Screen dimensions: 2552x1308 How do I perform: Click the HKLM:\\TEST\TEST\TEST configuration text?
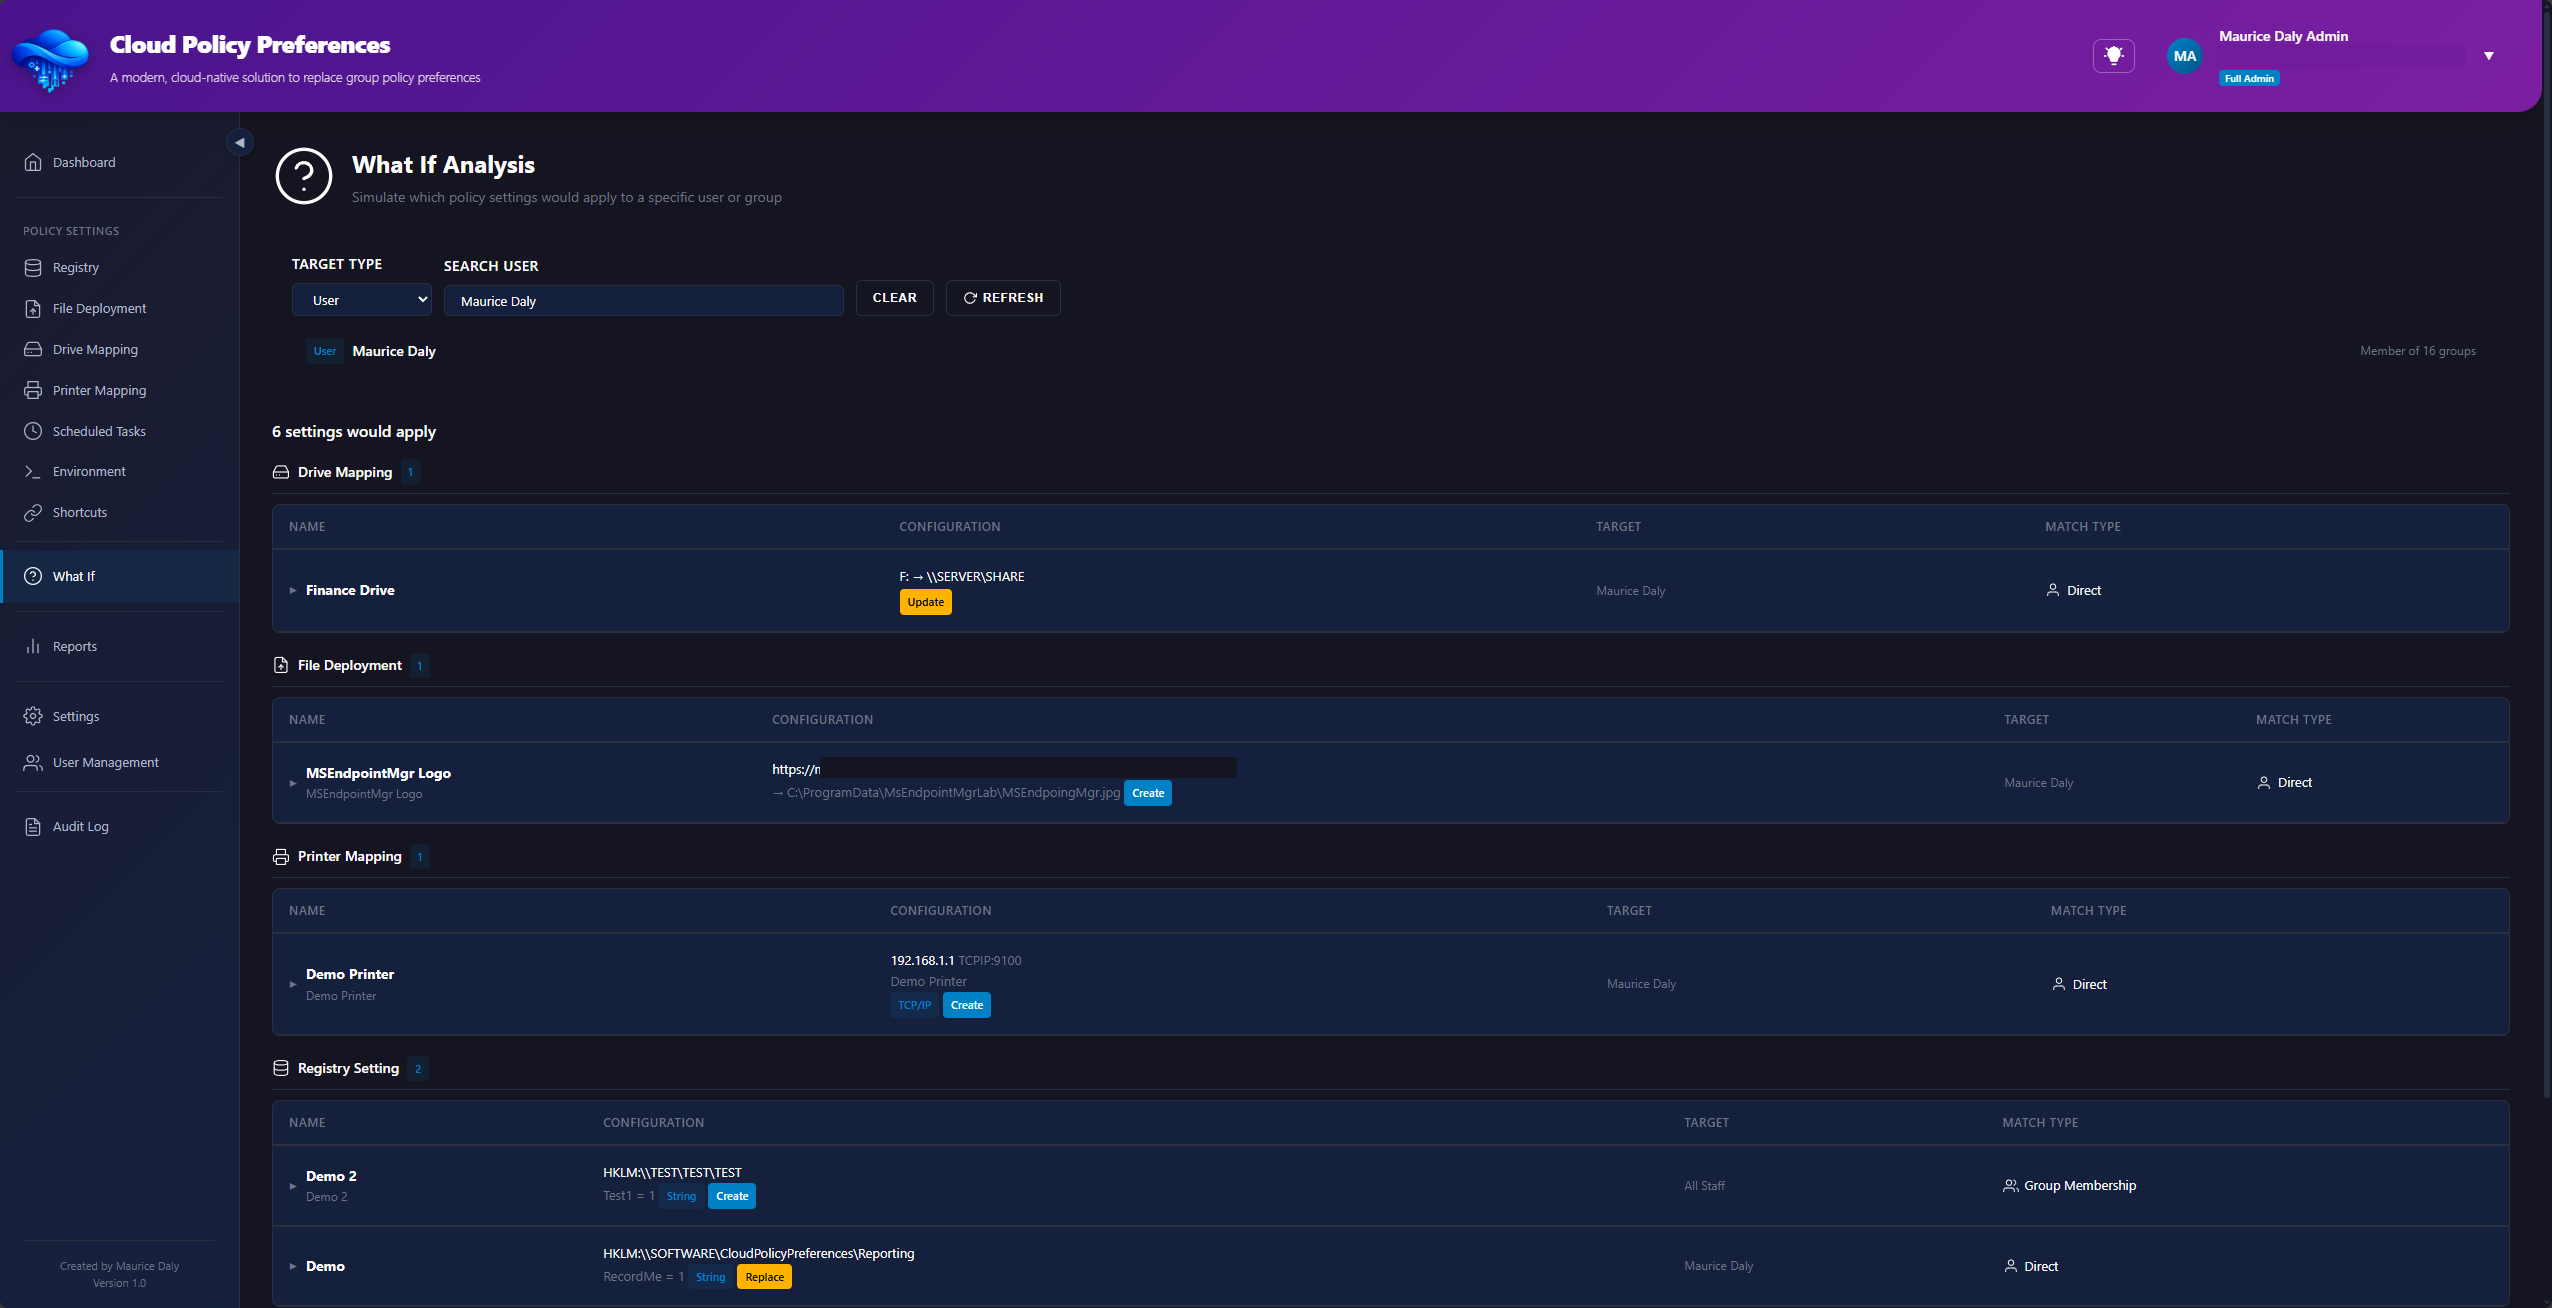[672, 1172]
